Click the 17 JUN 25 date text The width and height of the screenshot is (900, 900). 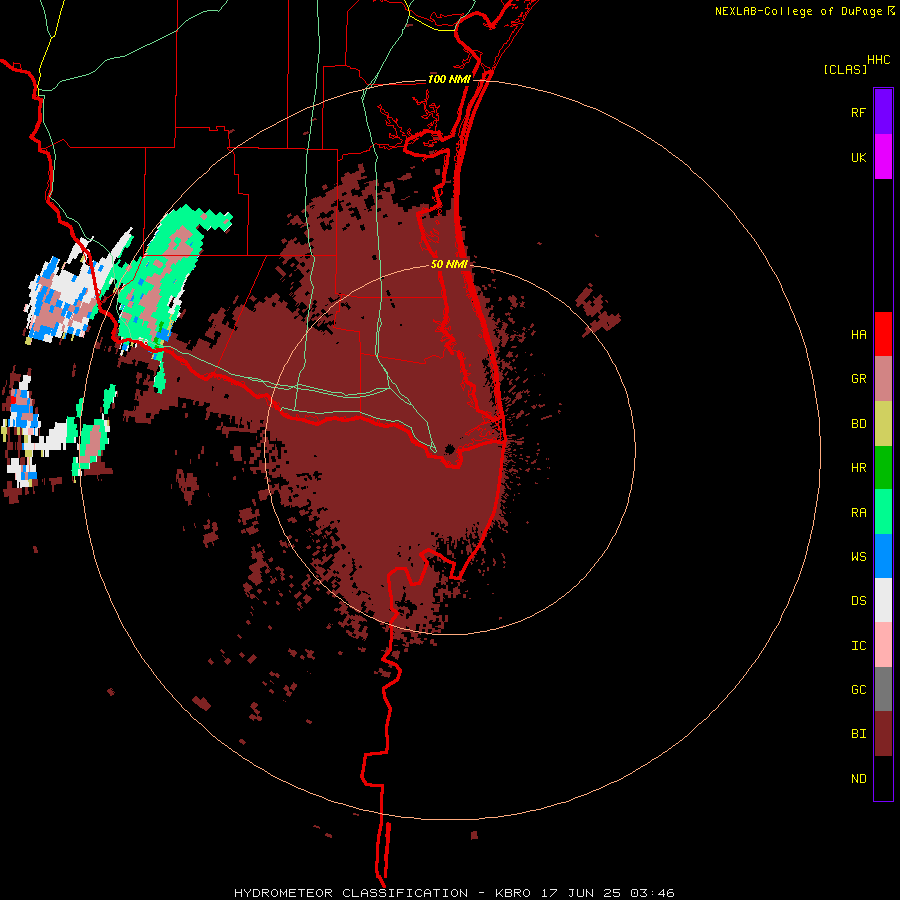581,893
